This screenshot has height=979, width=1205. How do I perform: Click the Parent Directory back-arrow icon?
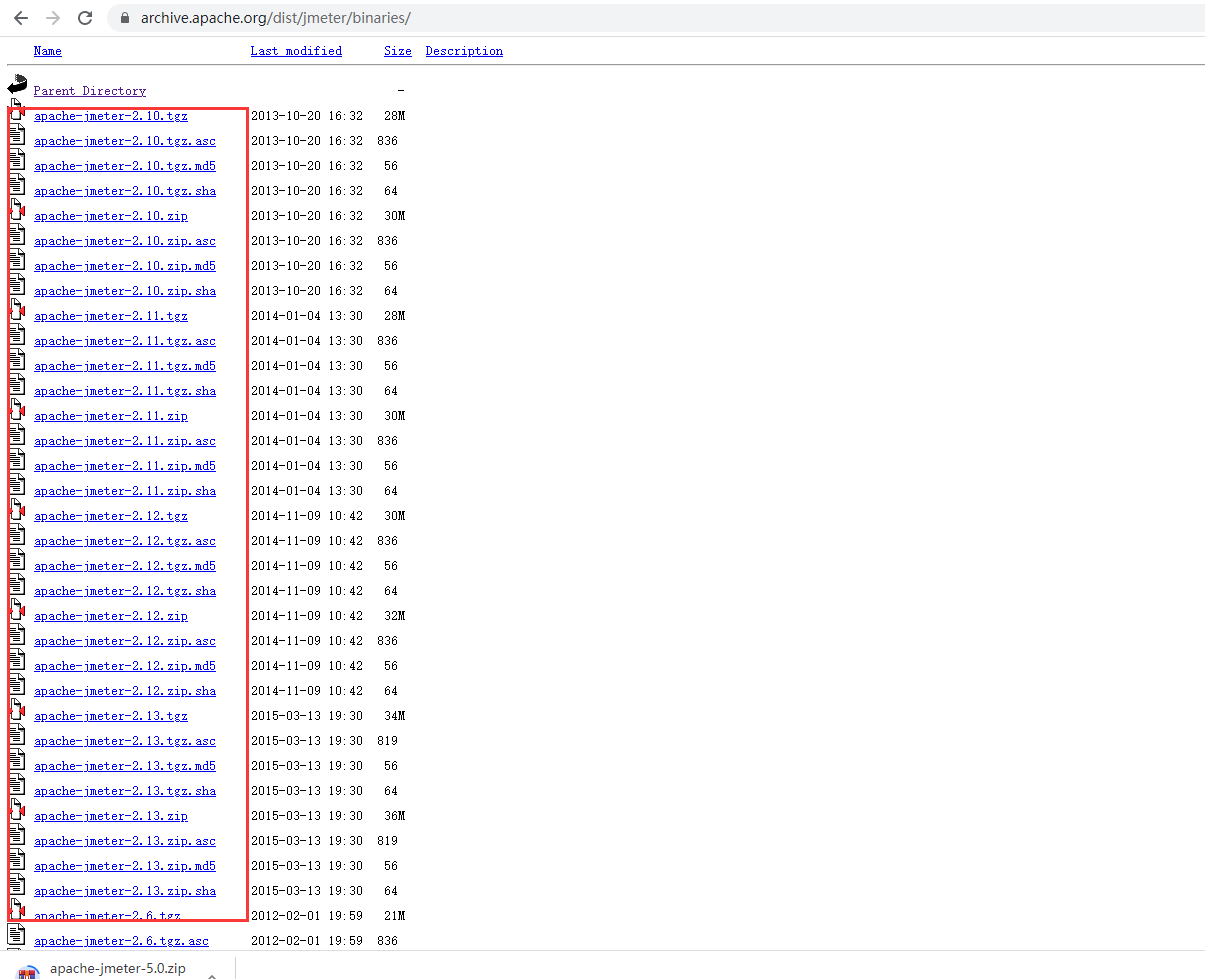16,86
